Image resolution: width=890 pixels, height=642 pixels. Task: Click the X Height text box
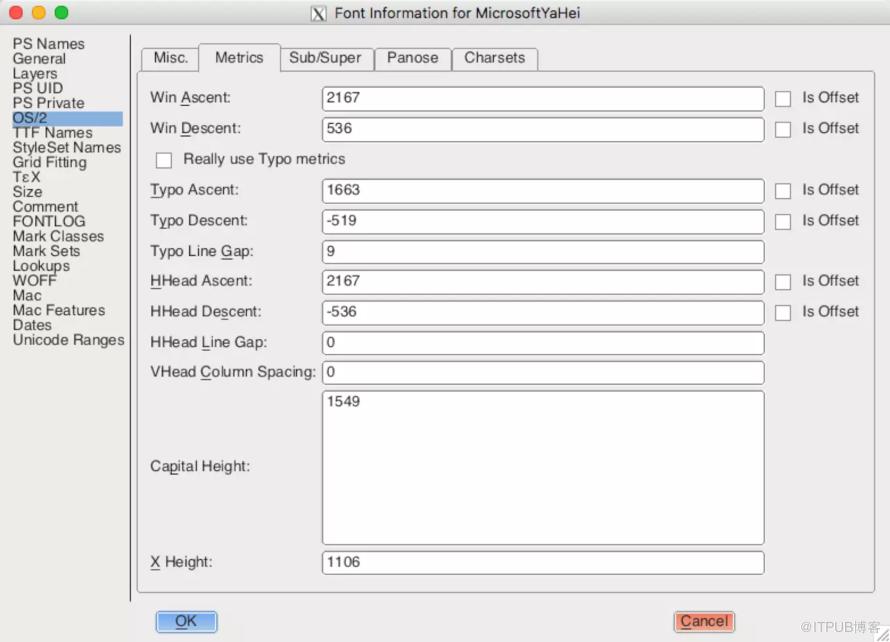pos(543,563)
